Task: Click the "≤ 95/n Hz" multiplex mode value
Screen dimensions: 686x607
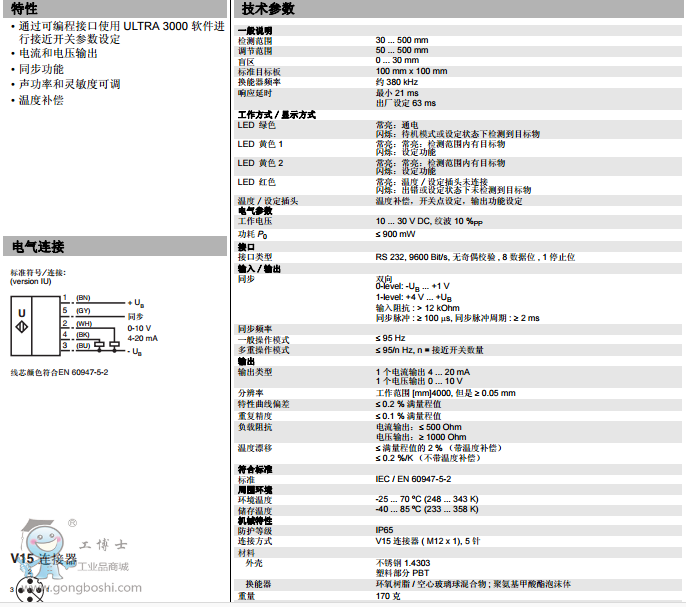Action: click(429, 350)
